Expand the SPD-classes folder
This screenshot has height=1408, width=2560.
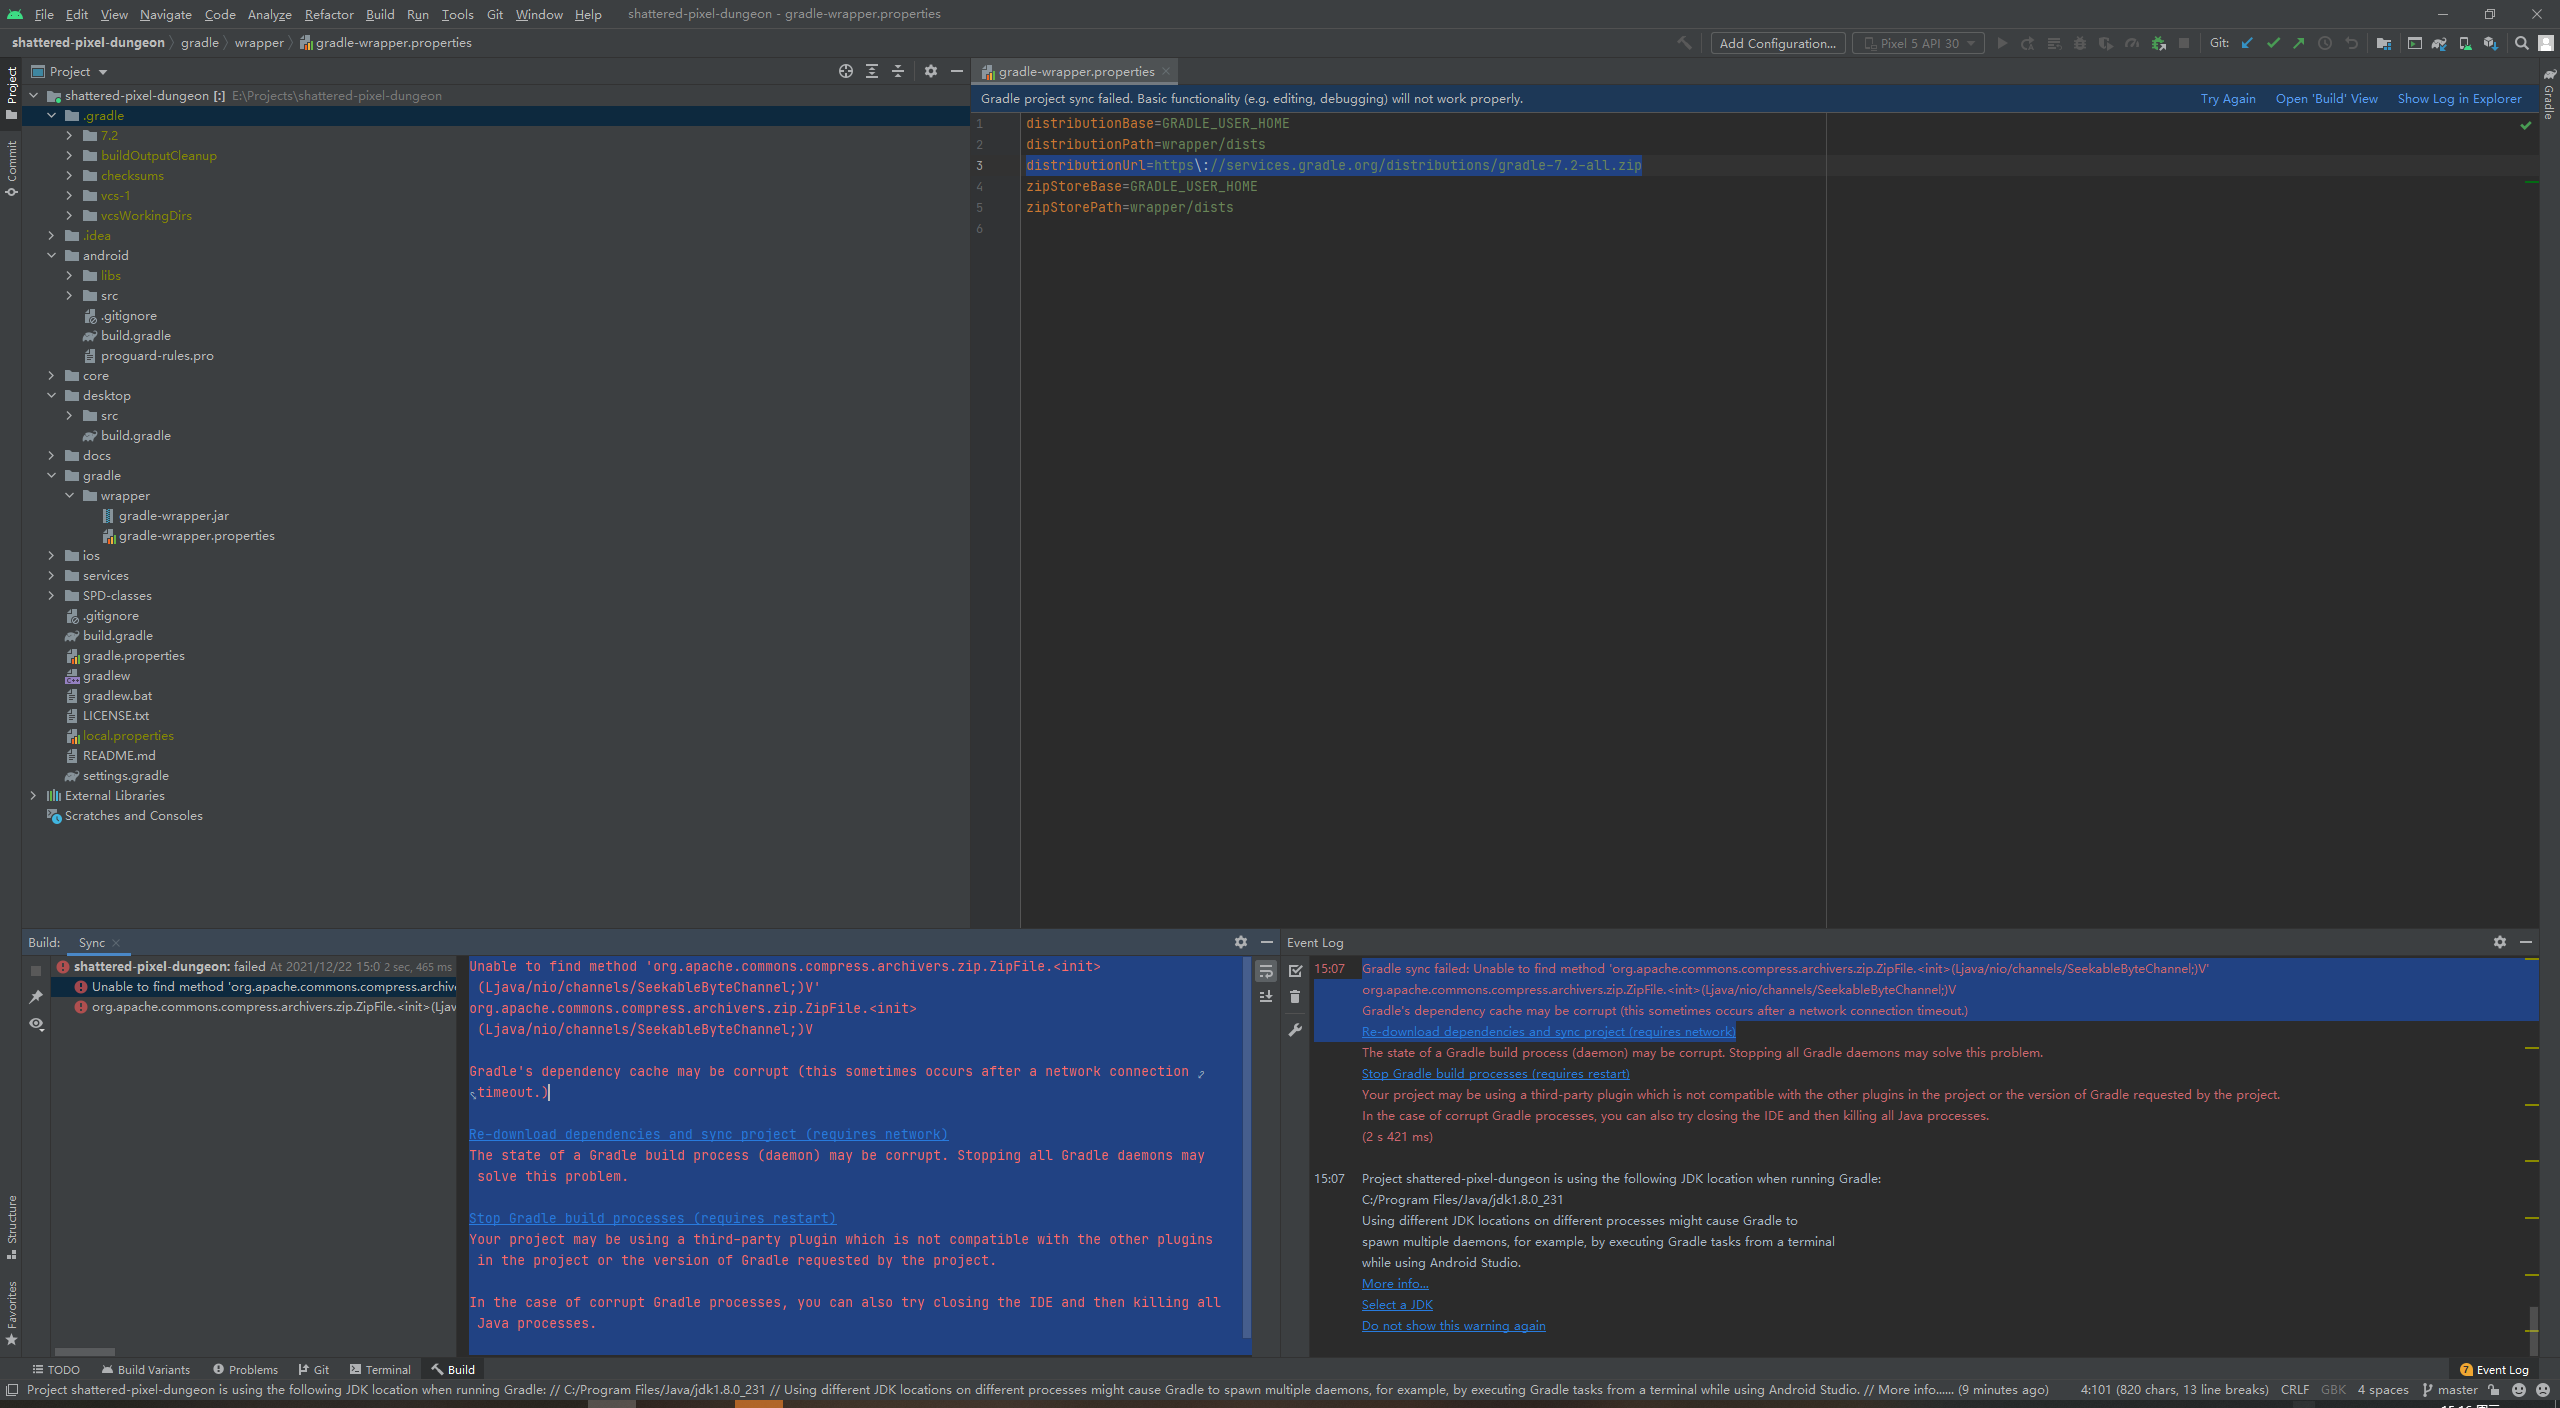click(52, 595)
